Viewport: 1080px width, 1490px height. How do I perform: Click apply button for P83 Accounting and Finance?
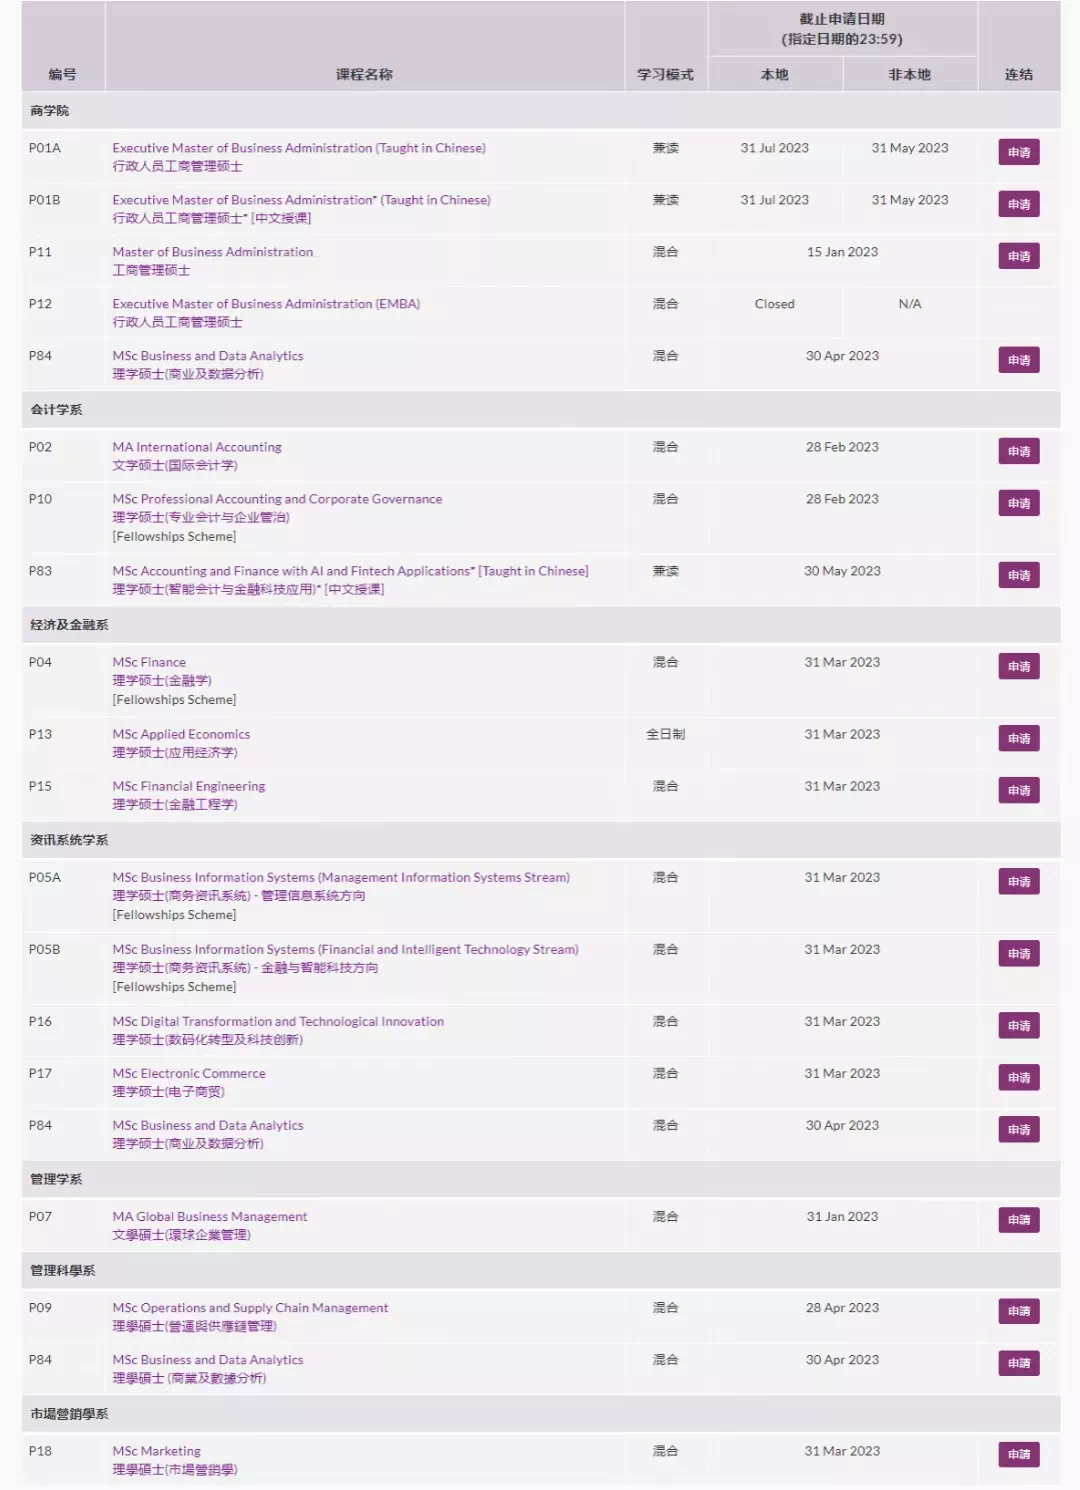coord(1018,575)
